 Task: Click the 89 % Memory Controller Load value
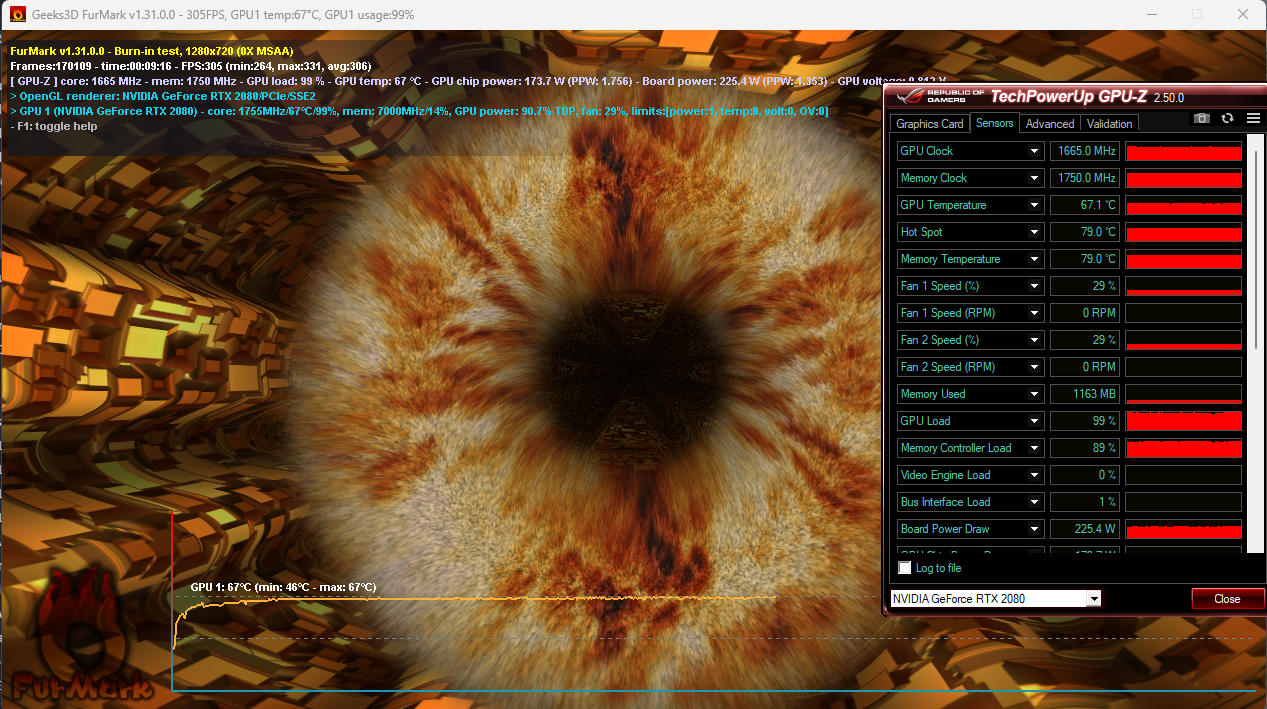tap(1084, 448)
